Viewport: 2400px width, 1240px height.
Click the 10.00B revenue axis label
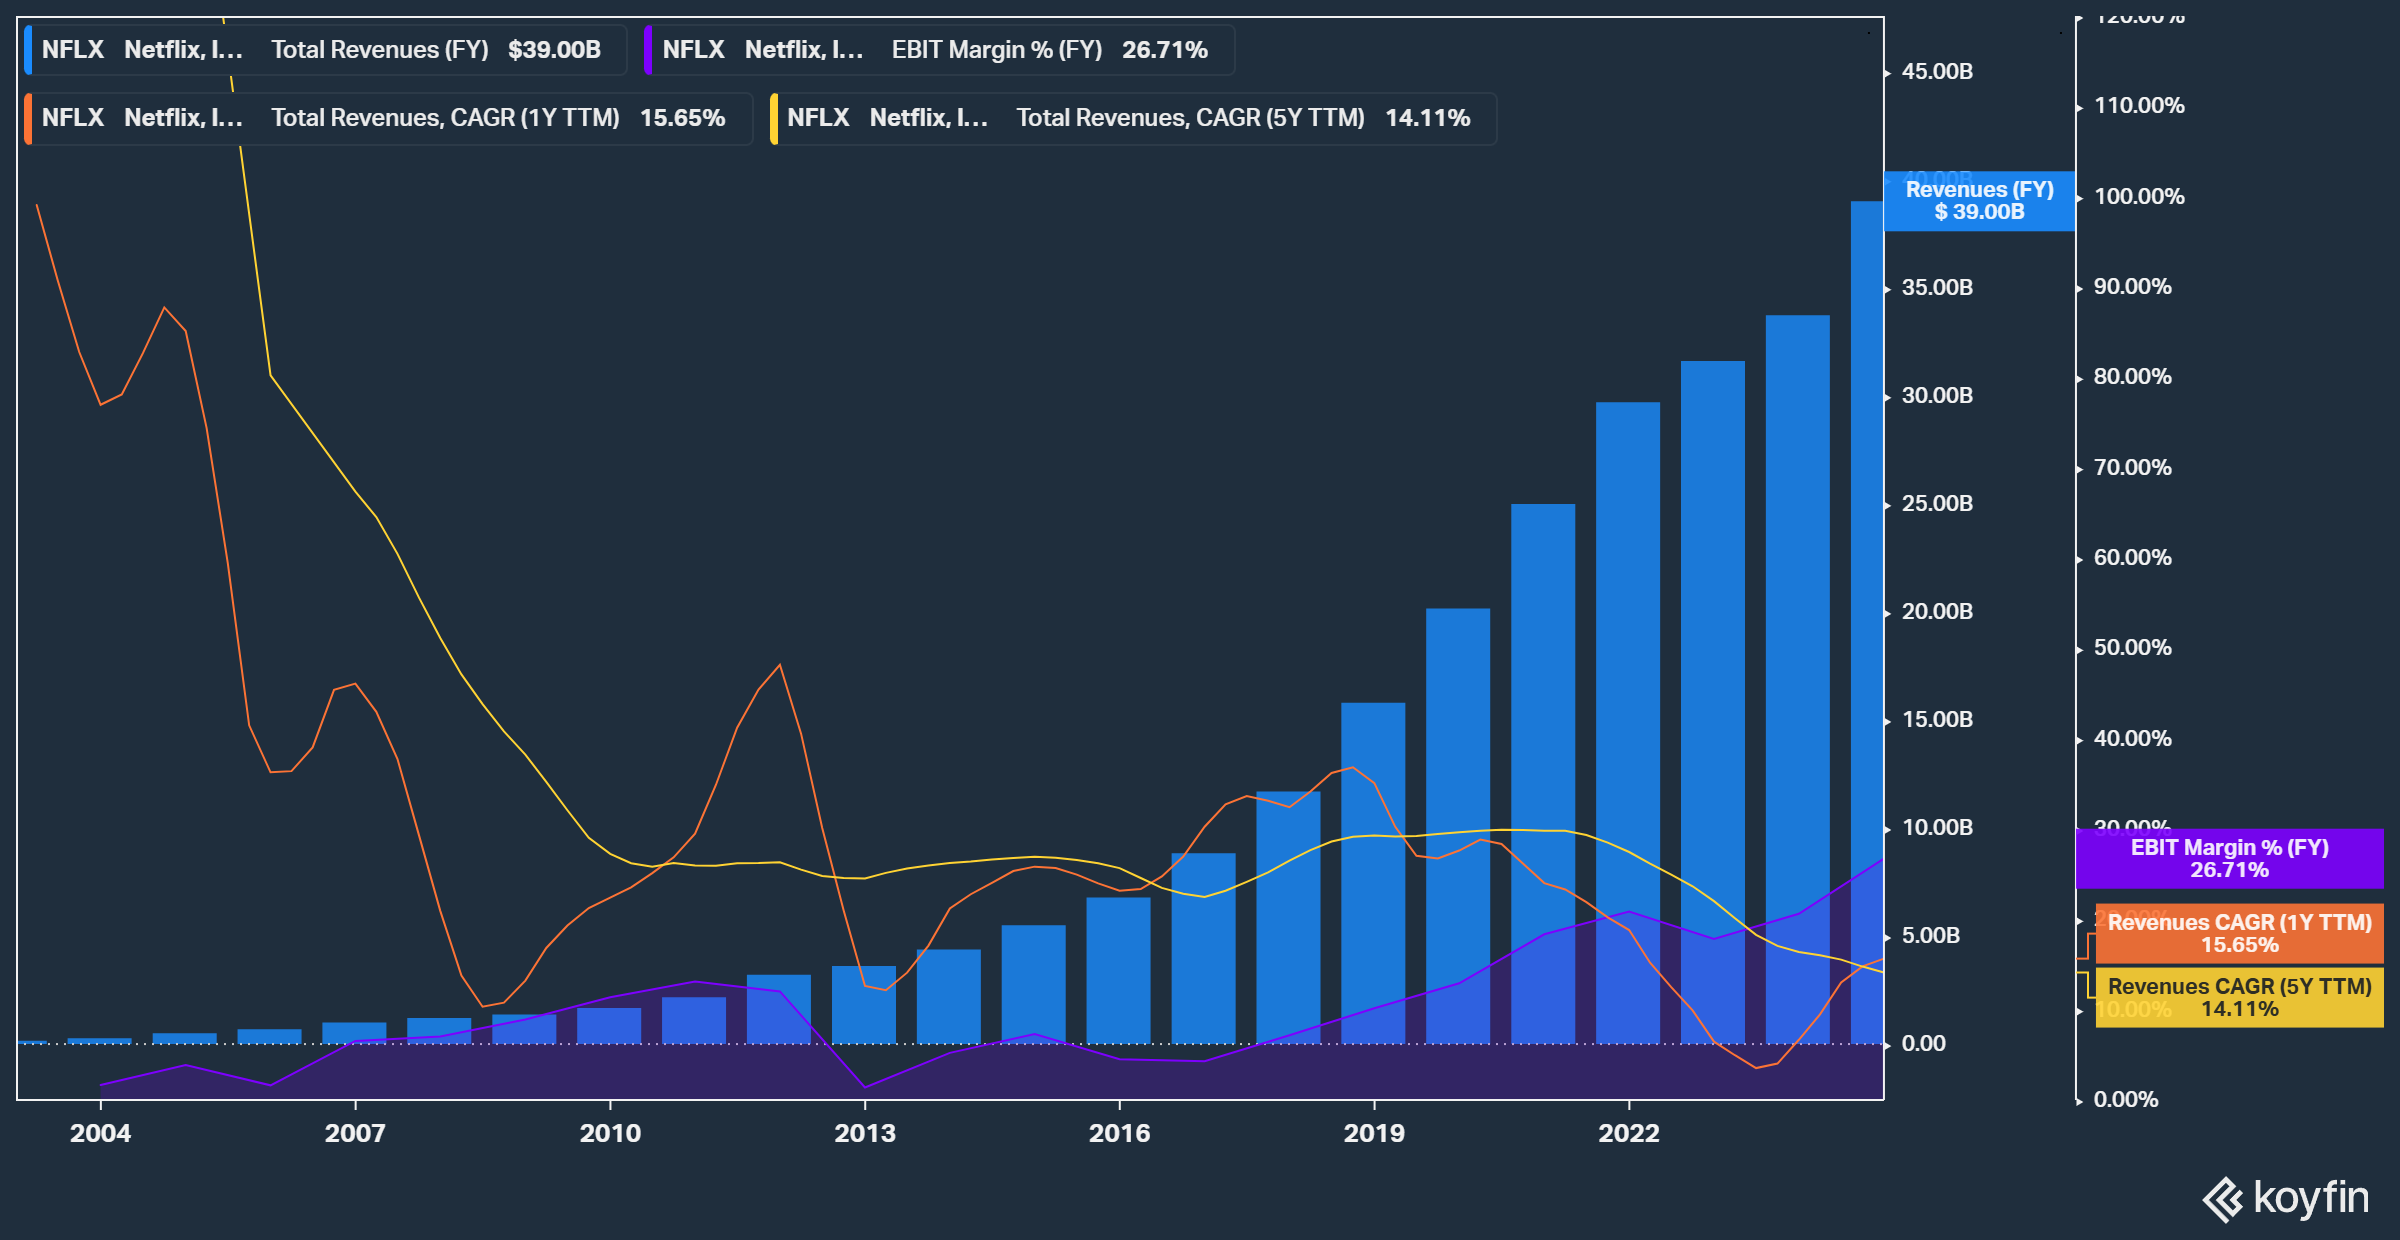[1937, 828]
